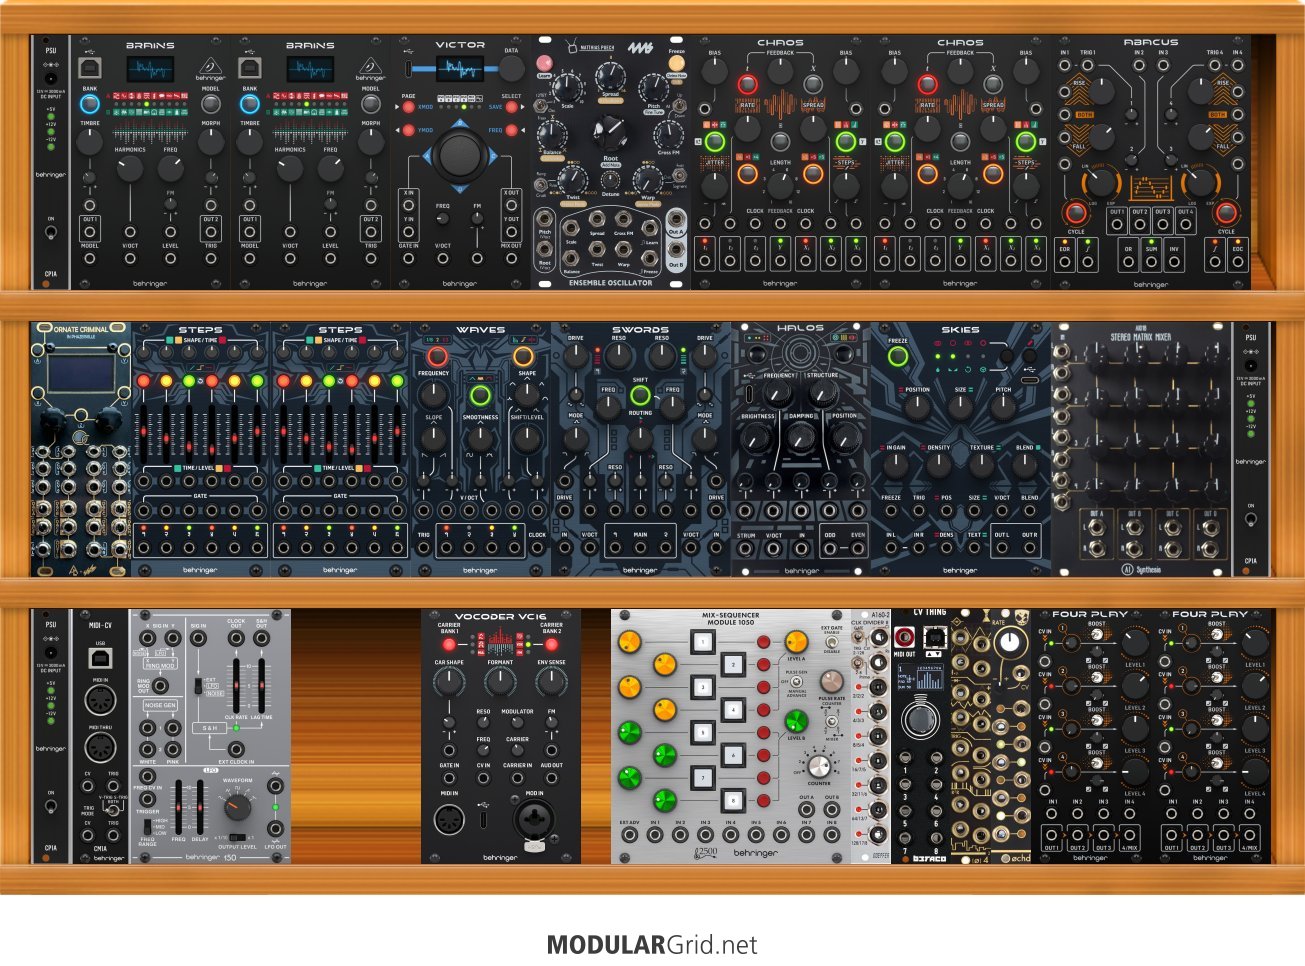The image size is (1305, 966).
Task: Toggle the EXT/LFO/NOISE switch on the 150 module
Action: 198,686
